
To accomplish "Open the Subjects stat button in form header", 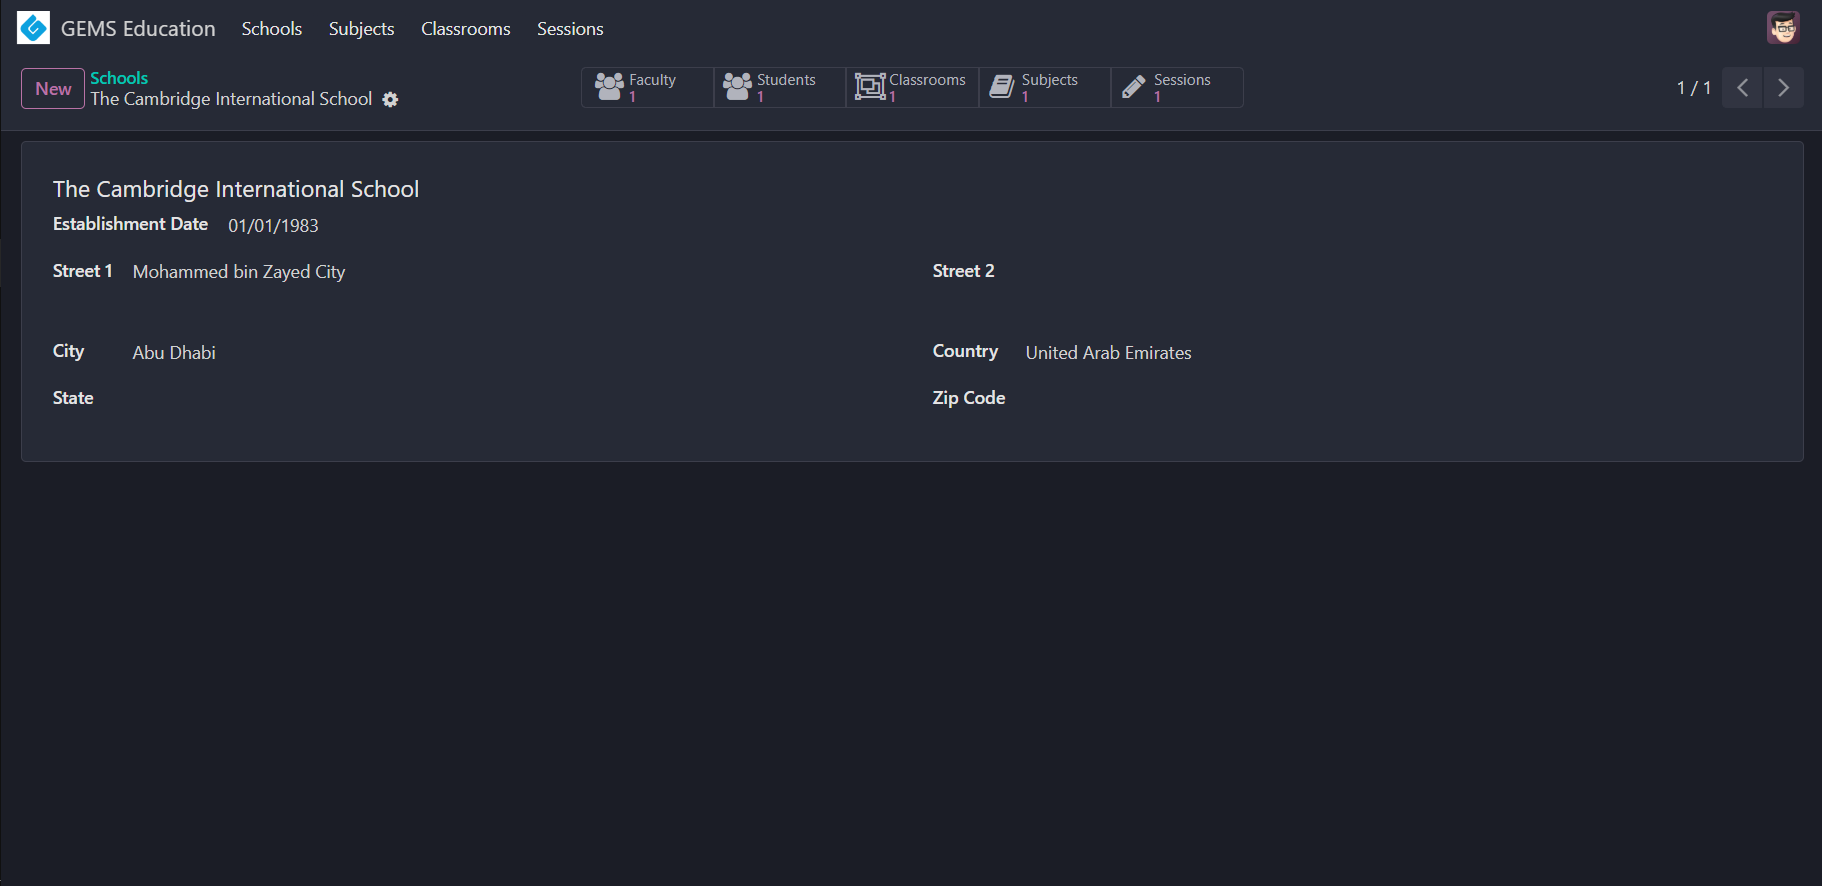I will pos(1044,87).
